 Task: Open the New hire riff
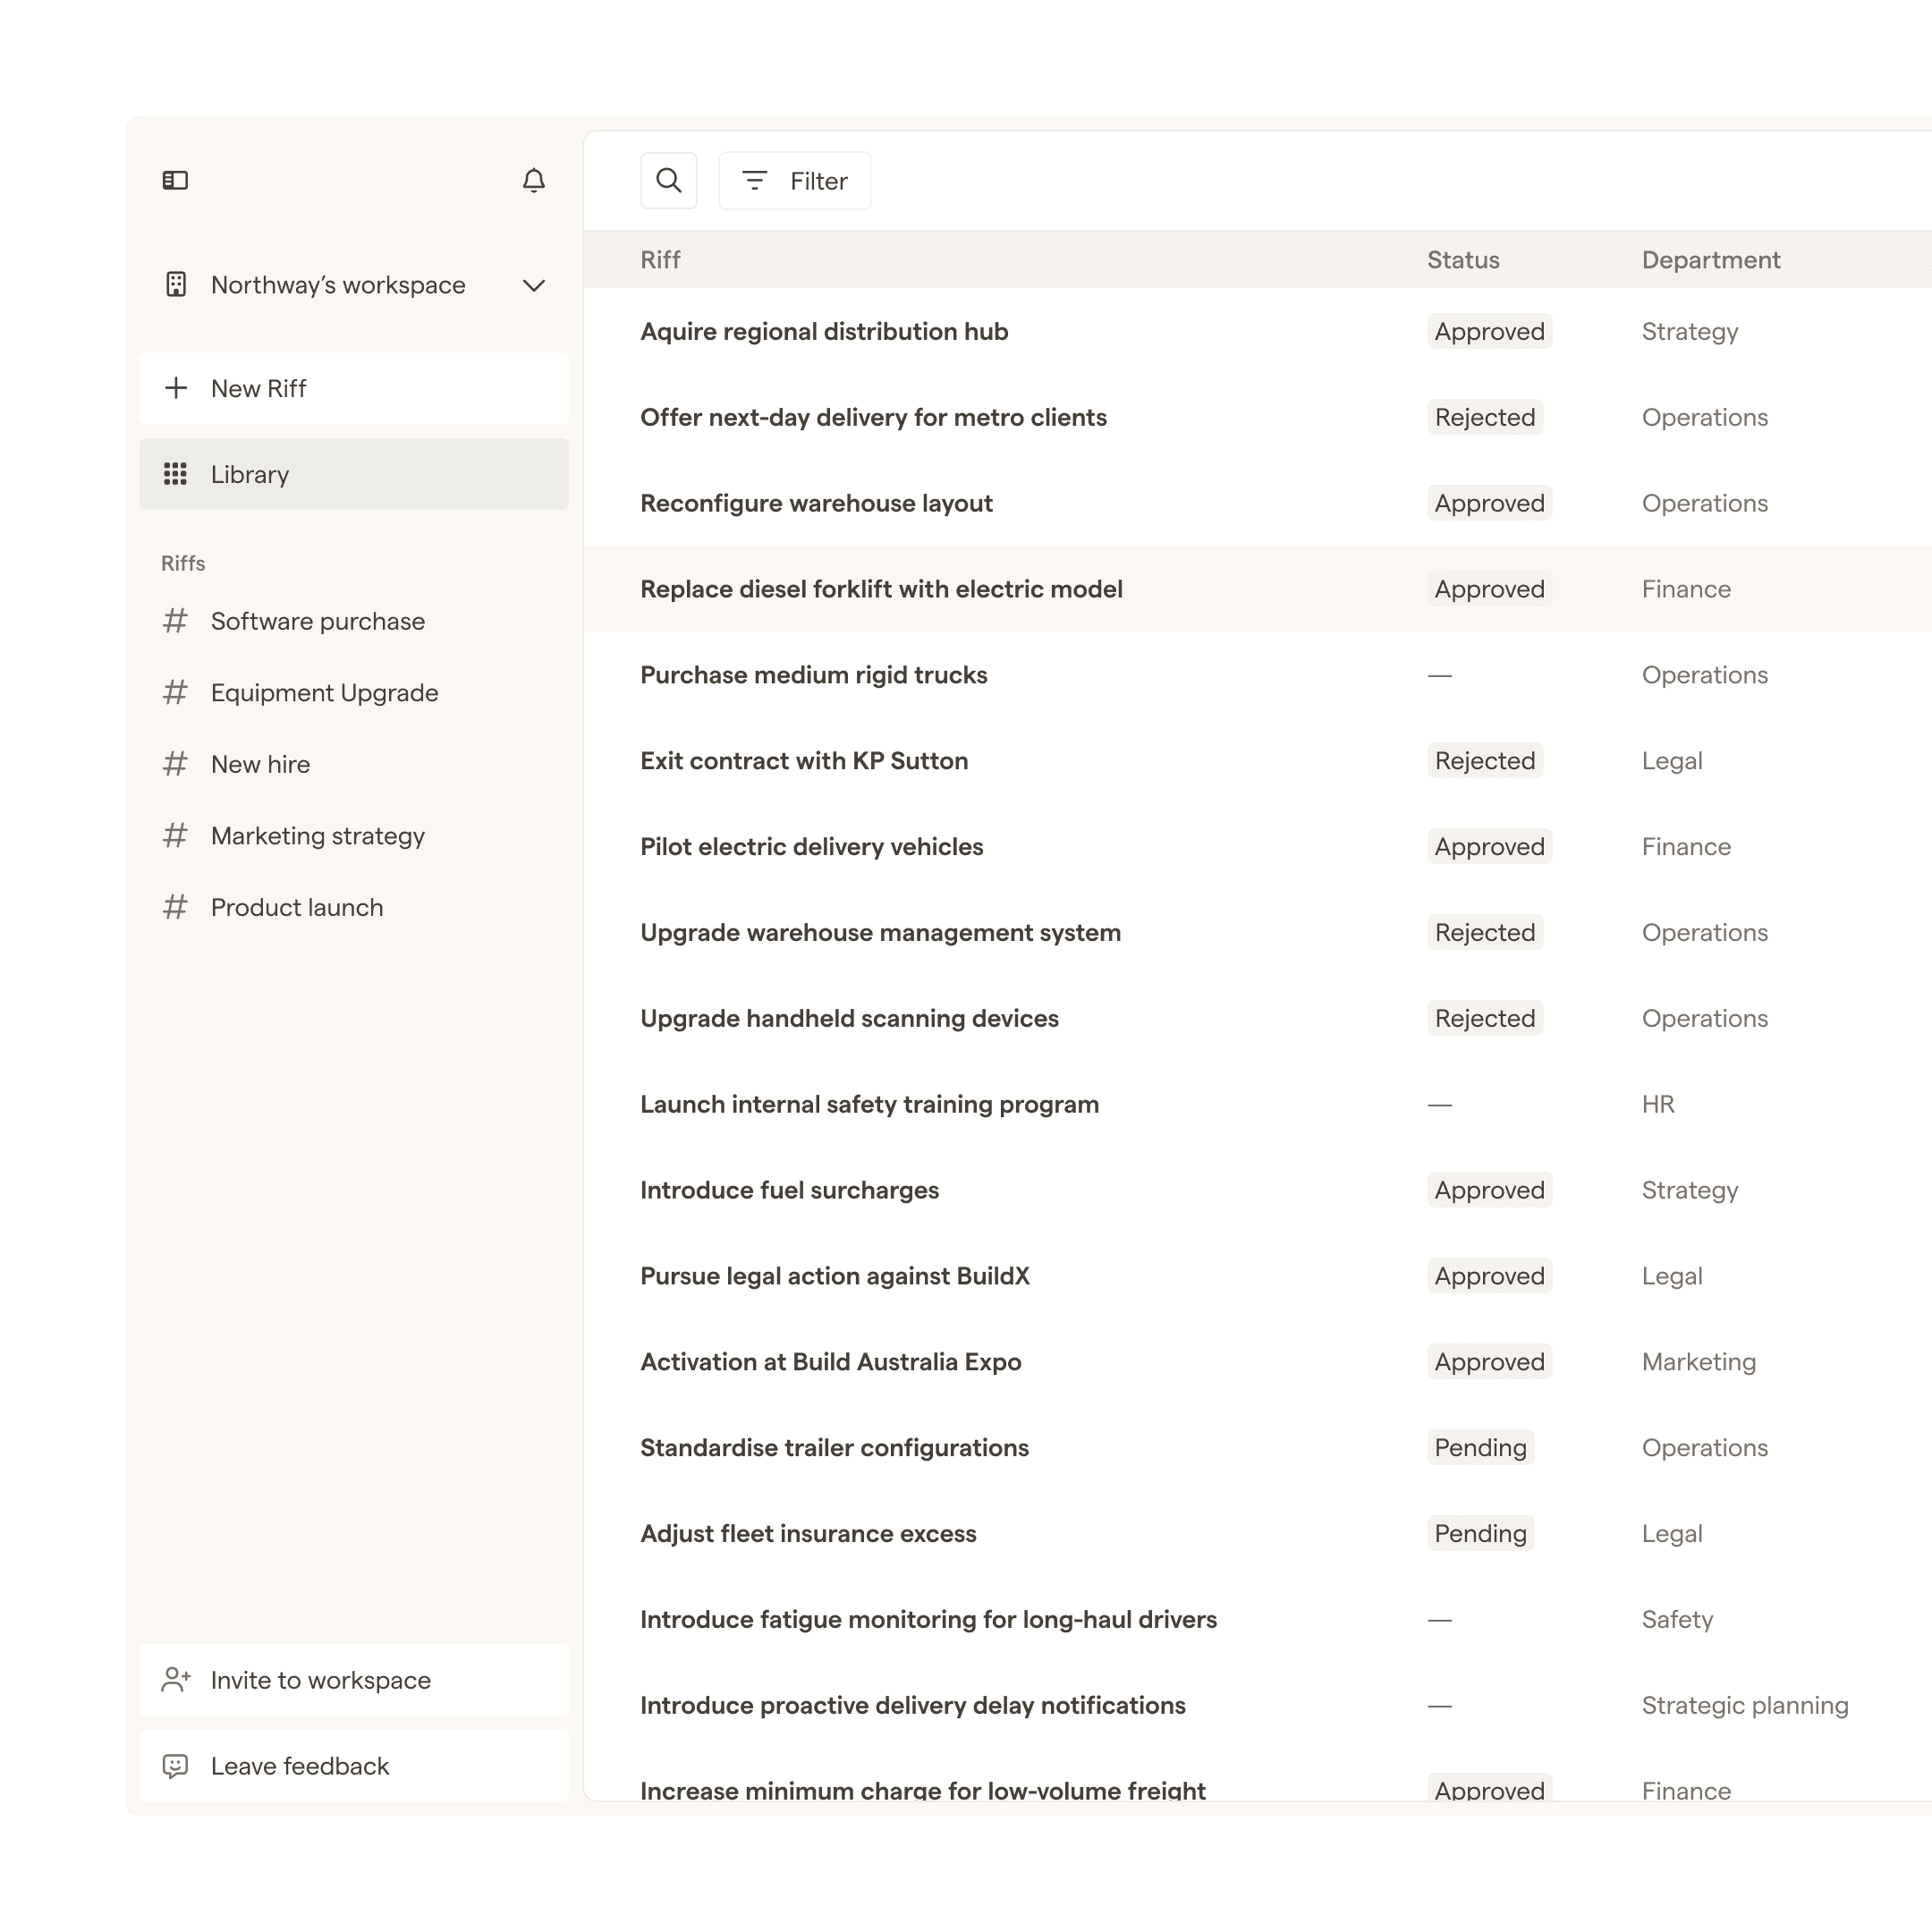(x=260, y=764)
